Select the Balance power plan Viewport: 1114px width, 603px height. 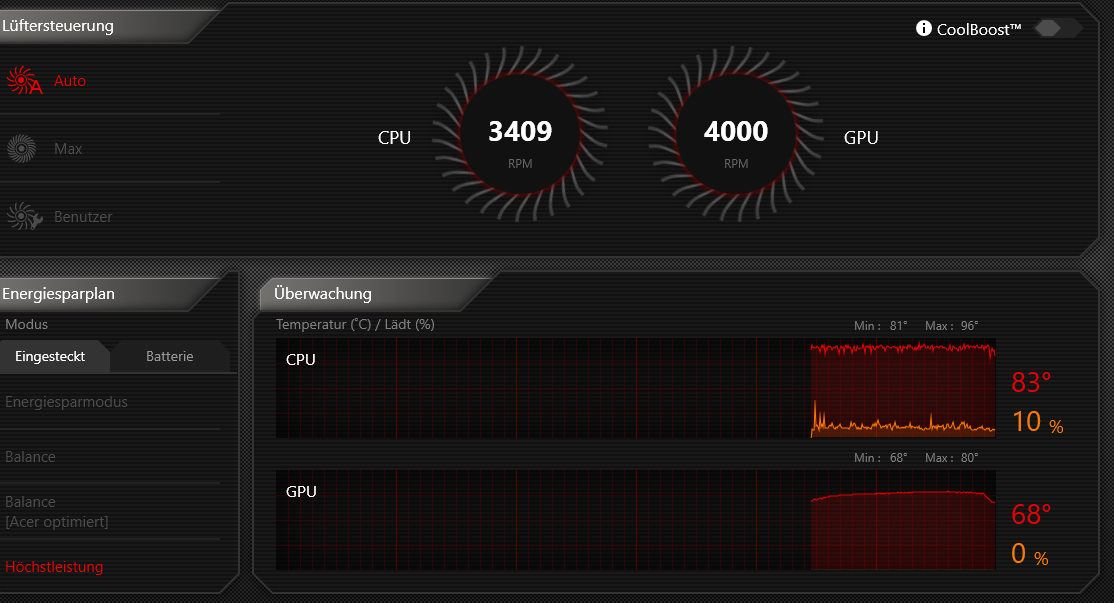coord(29,456)
